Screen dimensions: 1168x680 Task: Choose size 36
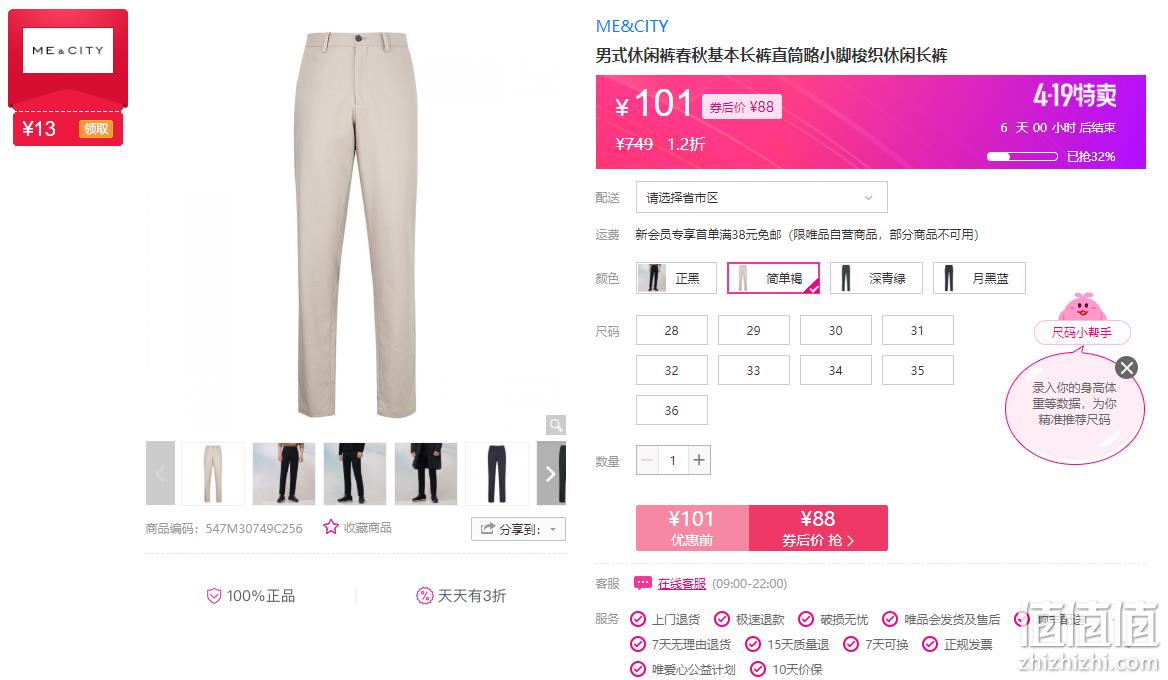pyautogui.click(x=672, y=410)
